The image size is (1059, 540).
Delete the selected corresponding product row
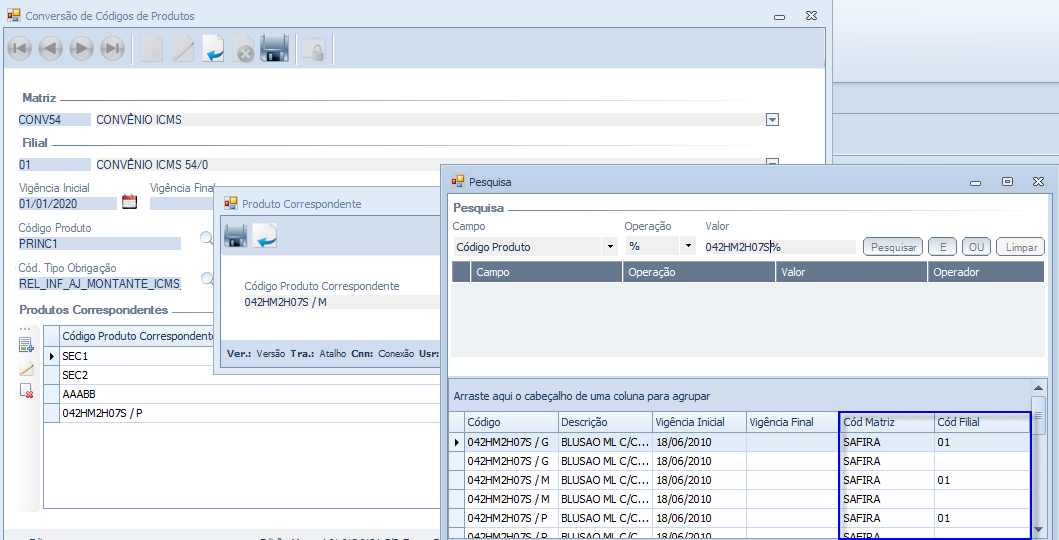pos(27,391)
